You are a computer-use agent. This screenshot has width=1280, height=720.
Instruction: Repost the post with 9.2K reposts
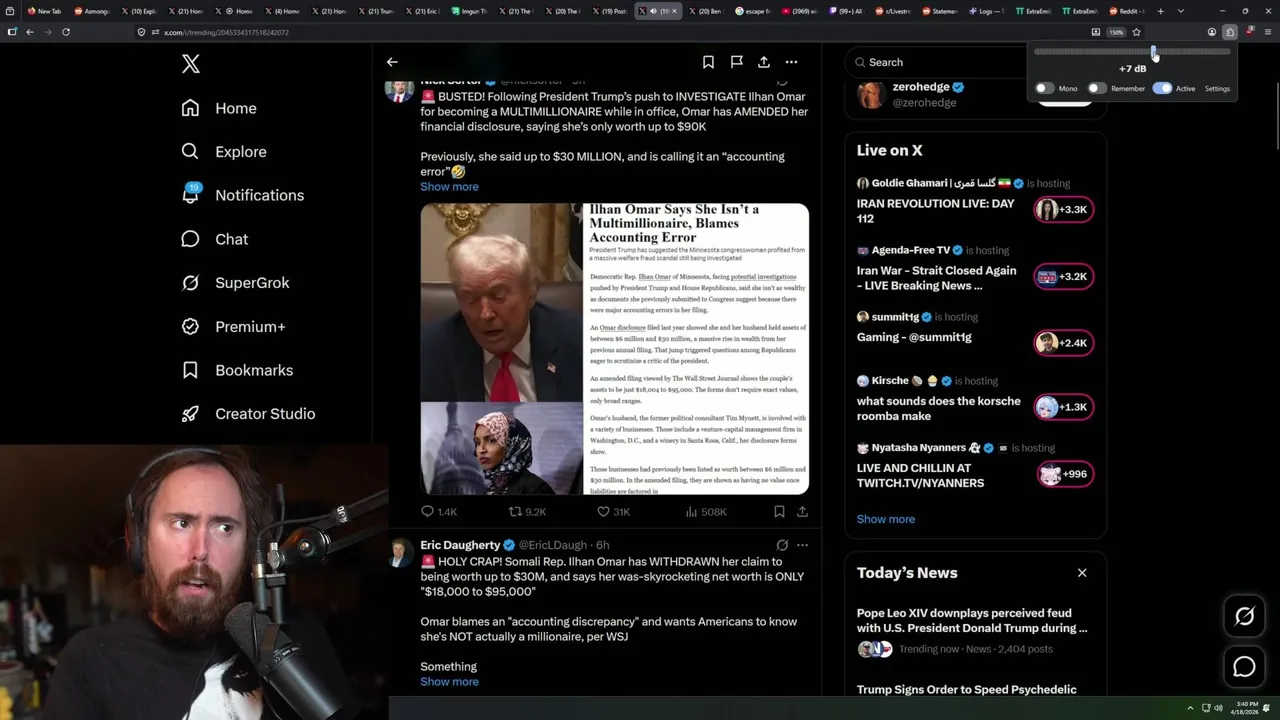coord(527,512)
